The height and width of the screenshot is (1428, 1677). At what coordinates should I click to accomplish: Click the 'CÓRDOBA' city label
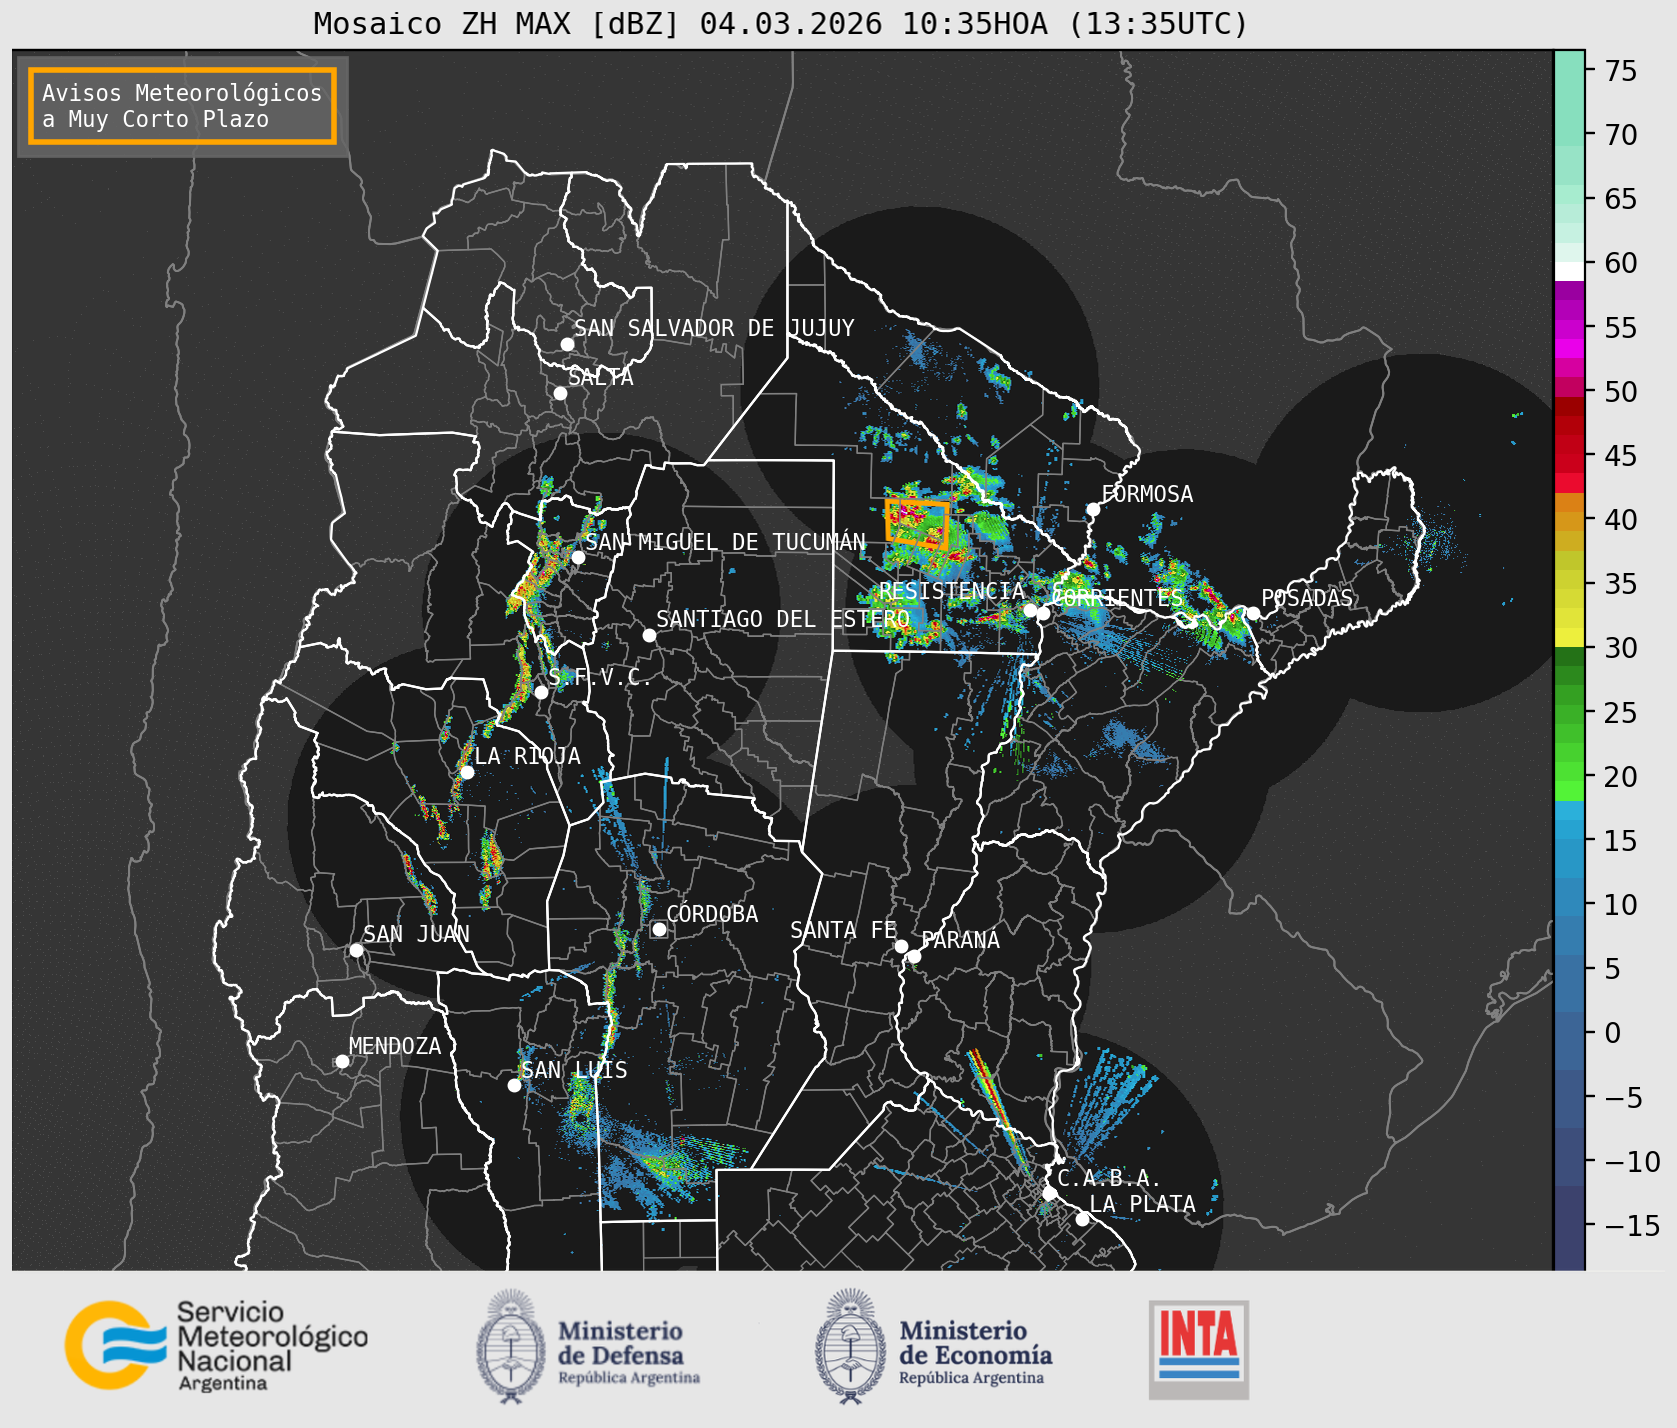point(712,914)
